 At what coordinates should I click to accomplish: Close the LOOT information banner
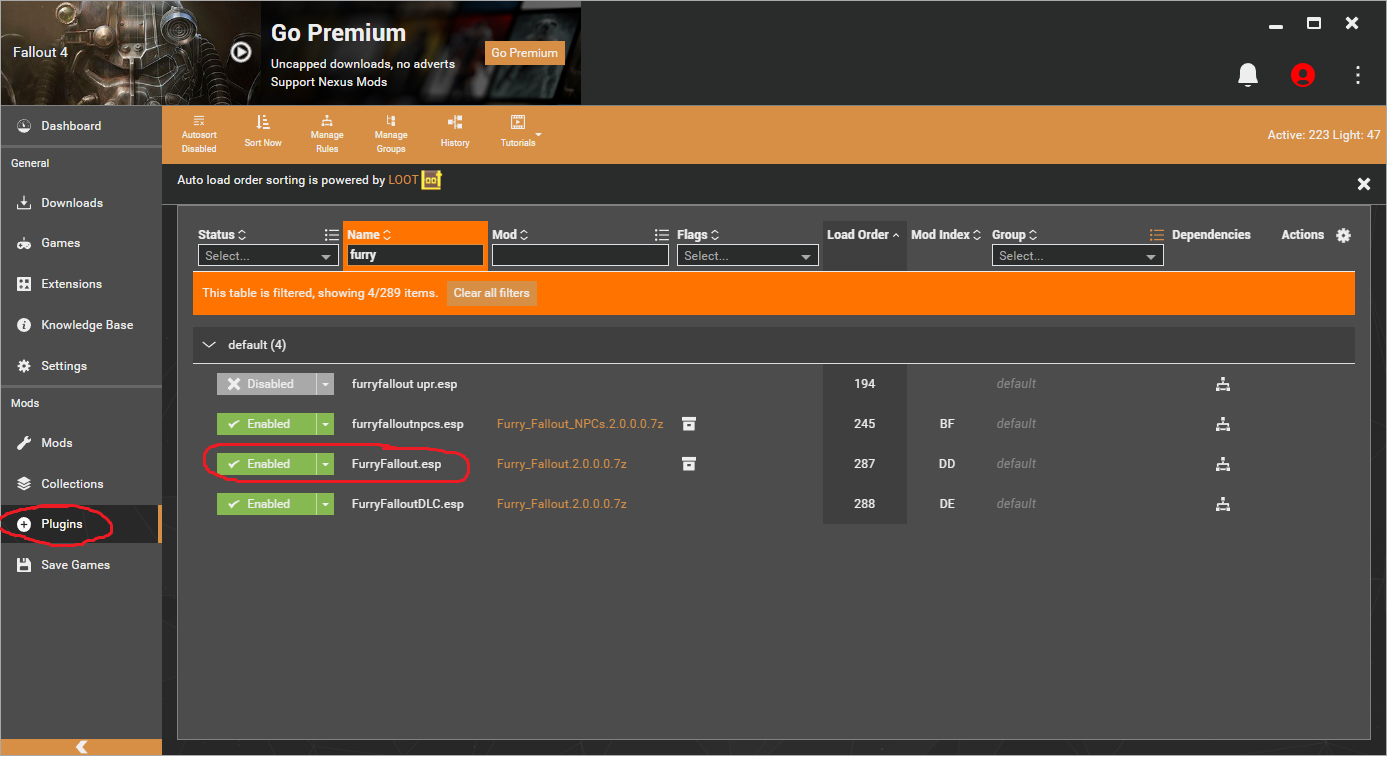pos(1363,184)
